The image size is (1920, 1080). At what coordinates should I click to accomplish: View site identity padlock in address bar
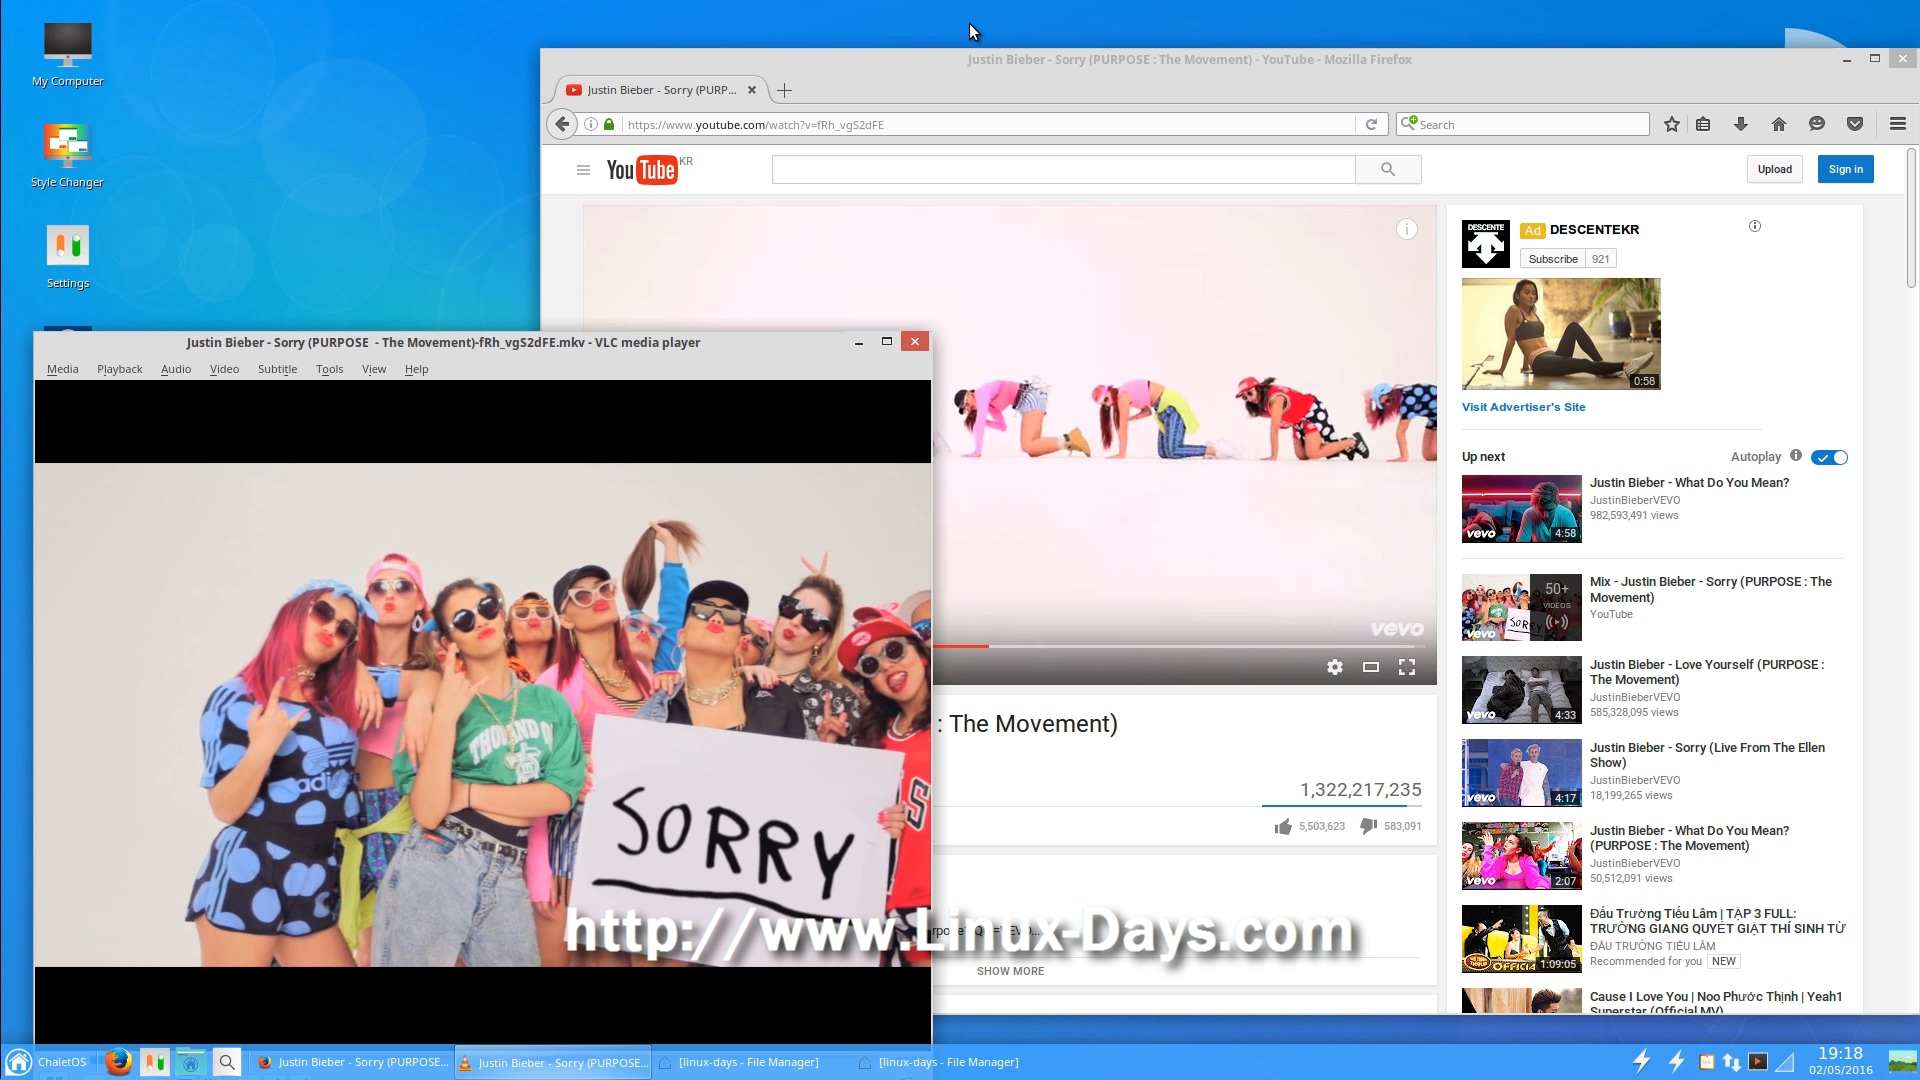[x=609, y=124]
